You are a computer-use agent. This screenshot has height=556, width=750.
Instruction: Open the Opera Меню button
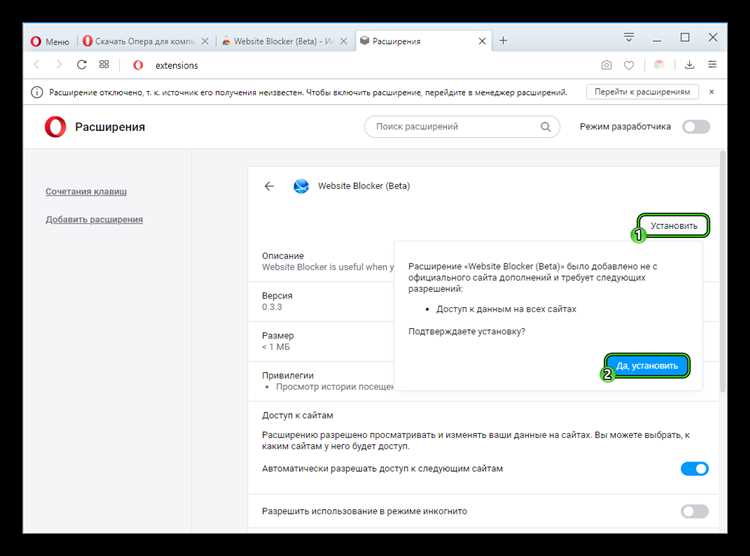click(50, 42)
